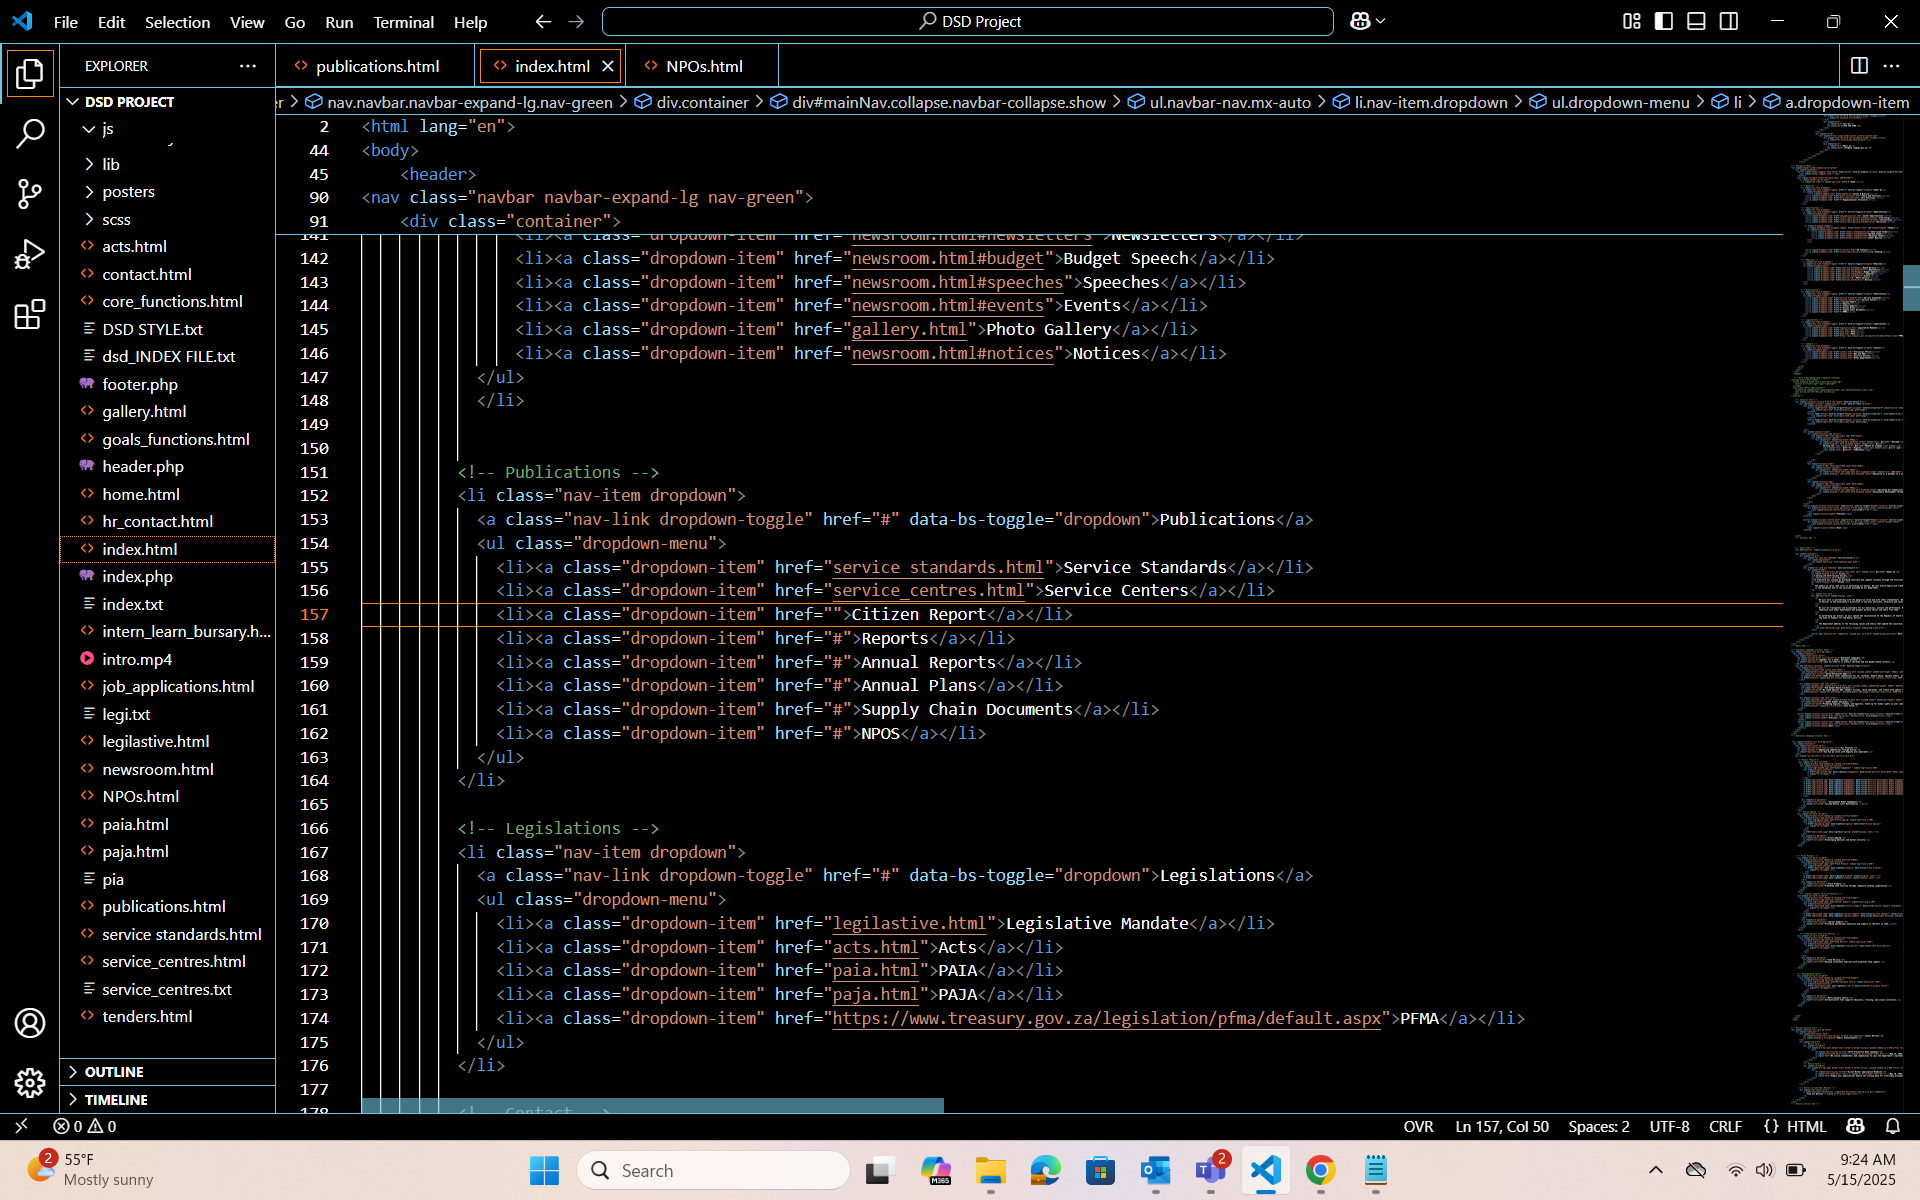This screenshot has width=1920, height=1200.
Task: Toggle the primary sidebar layout button
Action: (x=1664, y=21)
